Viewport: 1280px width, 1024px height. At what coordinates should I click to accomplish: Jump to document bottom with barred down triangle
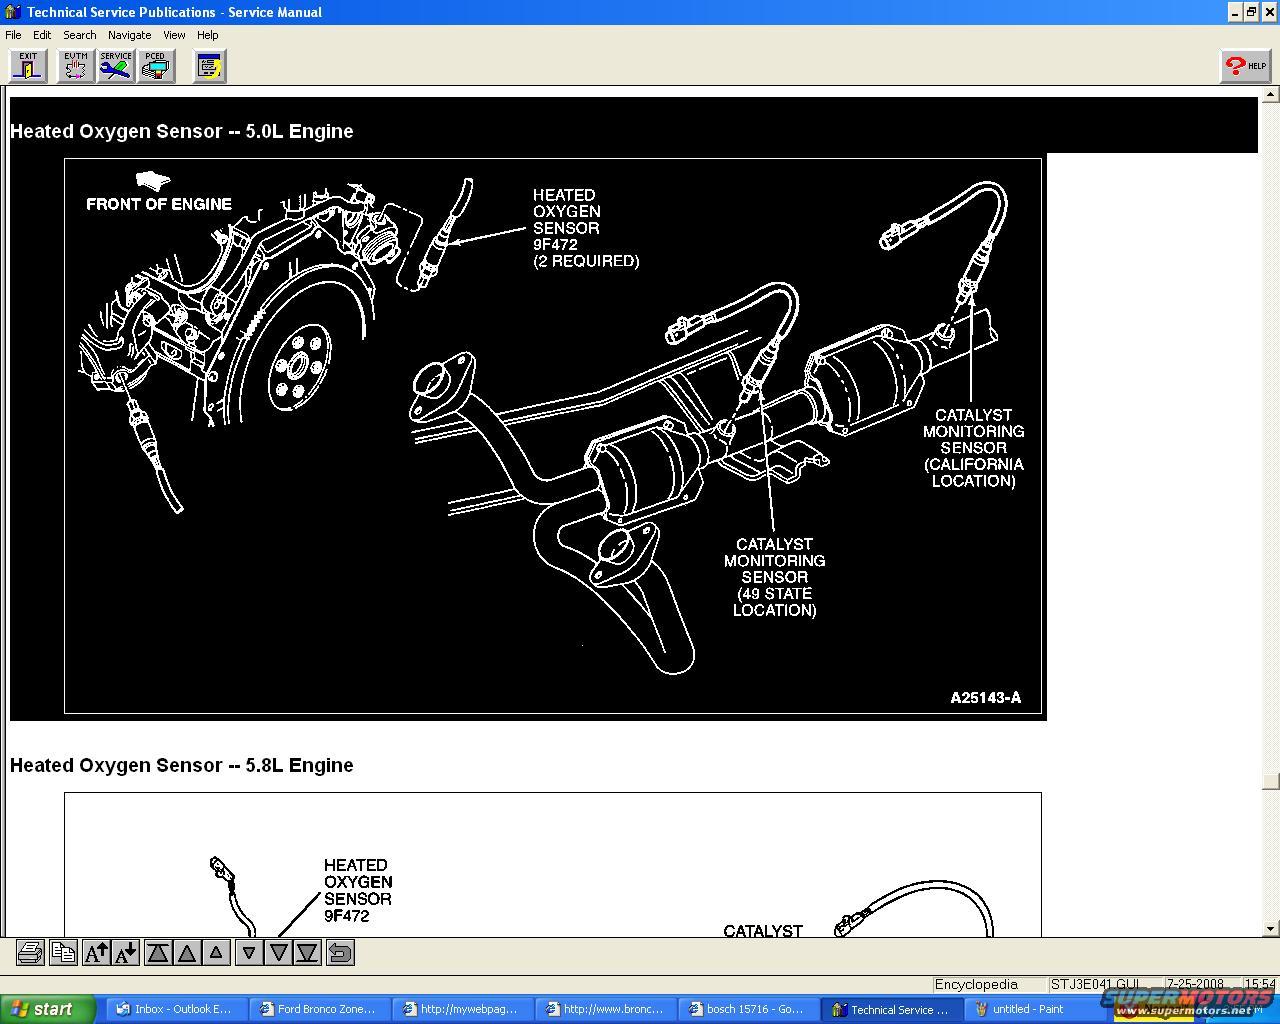click(x=308, y=953)
